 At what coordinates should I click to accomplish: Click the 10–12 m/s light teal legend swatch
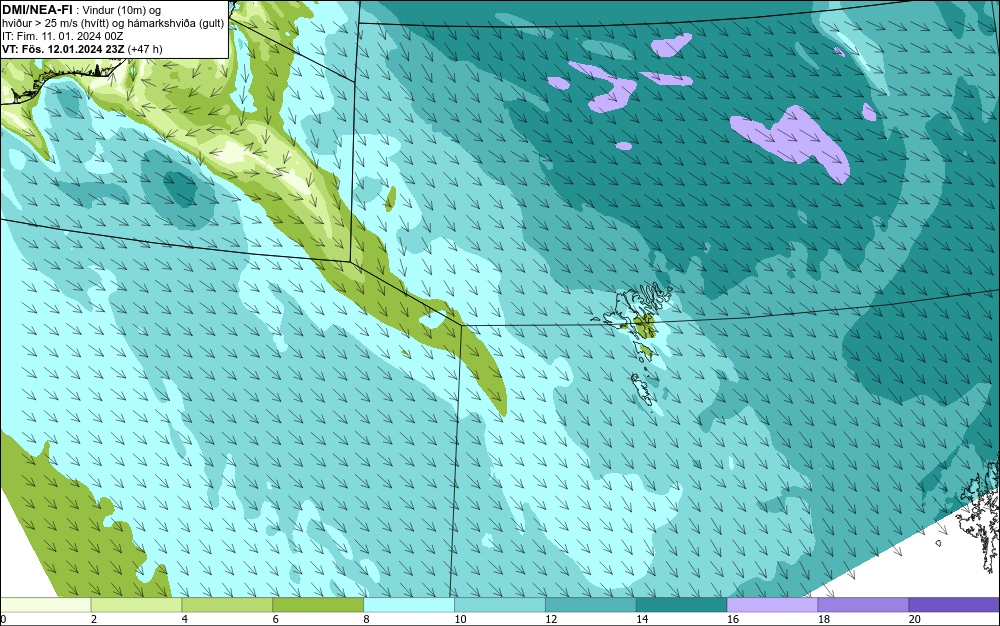click(500, 605)
